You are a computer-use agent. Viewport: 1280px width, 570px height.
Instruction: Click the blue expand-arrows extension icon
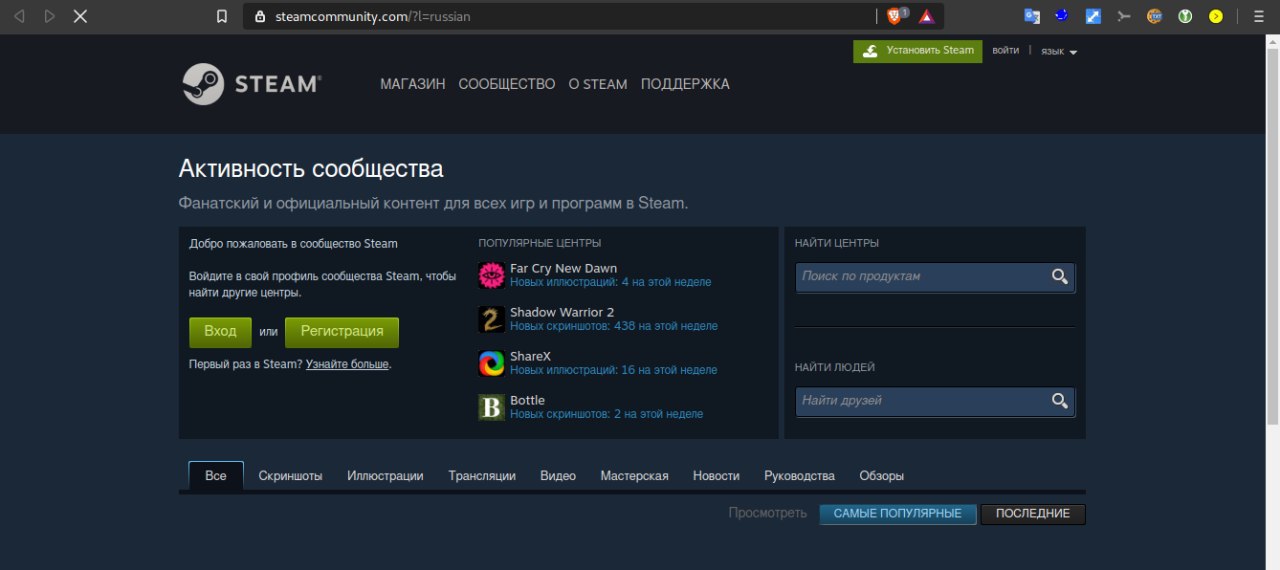click(1093, 16)
